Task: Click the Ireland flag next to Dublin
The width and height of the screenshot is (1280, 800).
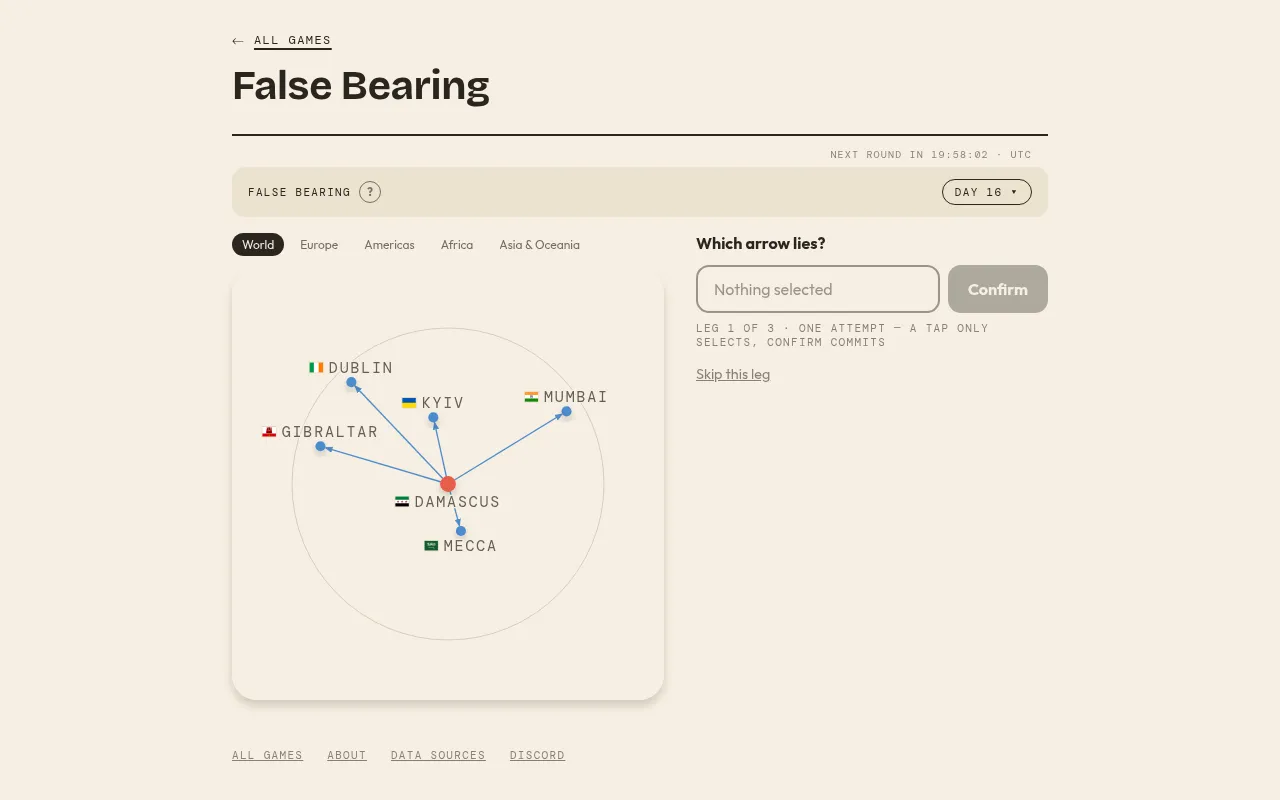Action: tap(316, 368)
